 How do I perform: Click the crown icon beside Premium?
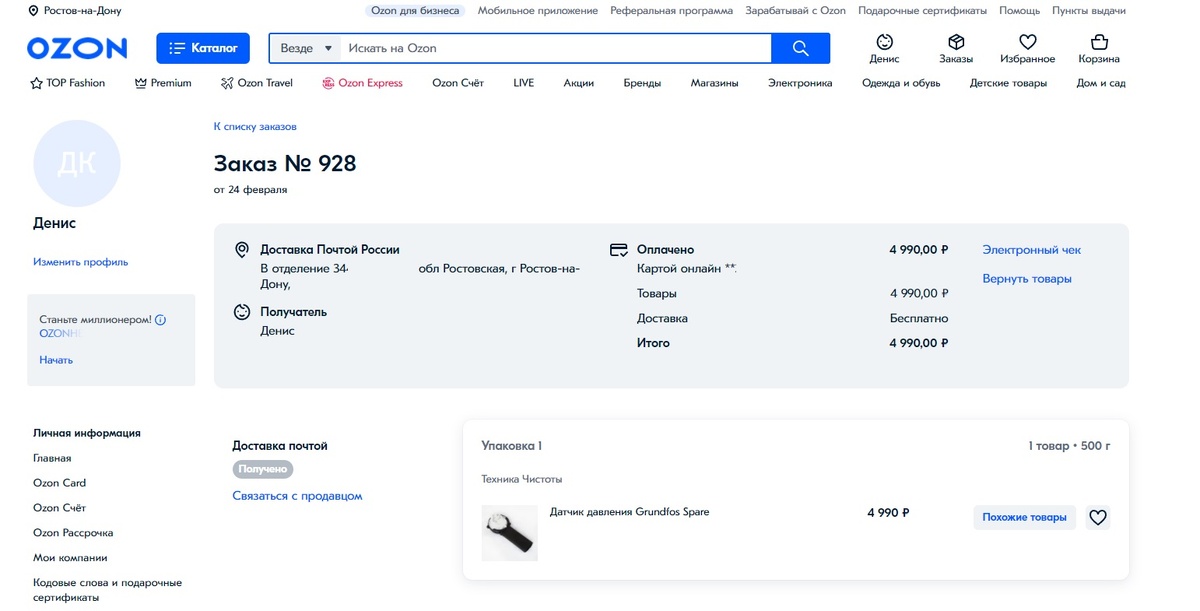point(140,83)
